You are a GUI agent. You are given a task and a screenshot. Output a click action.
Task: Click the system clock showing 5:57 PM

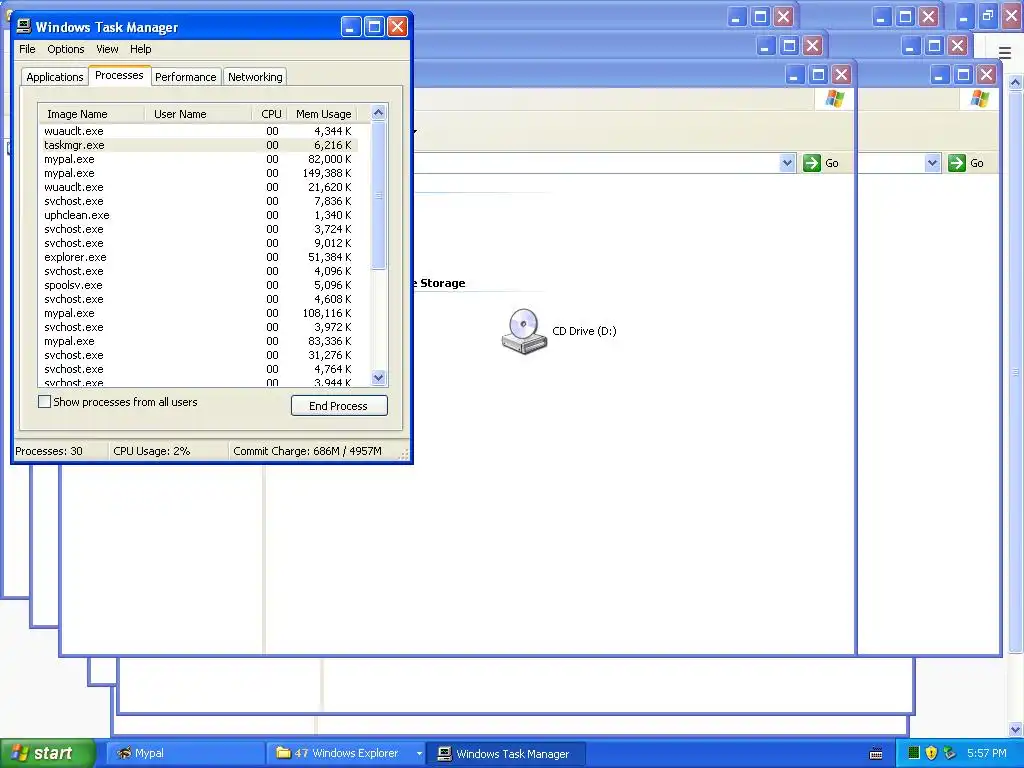tap(986, 753)
